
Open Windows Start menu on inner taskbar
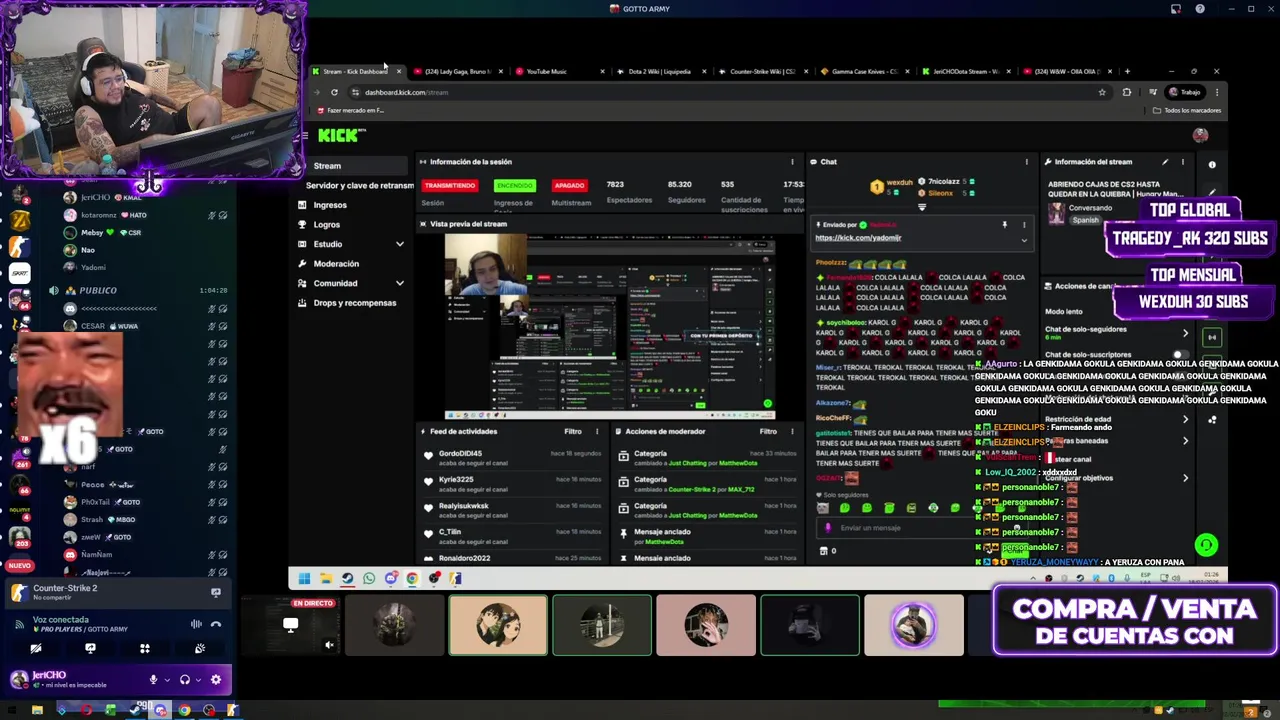[304, 578]
